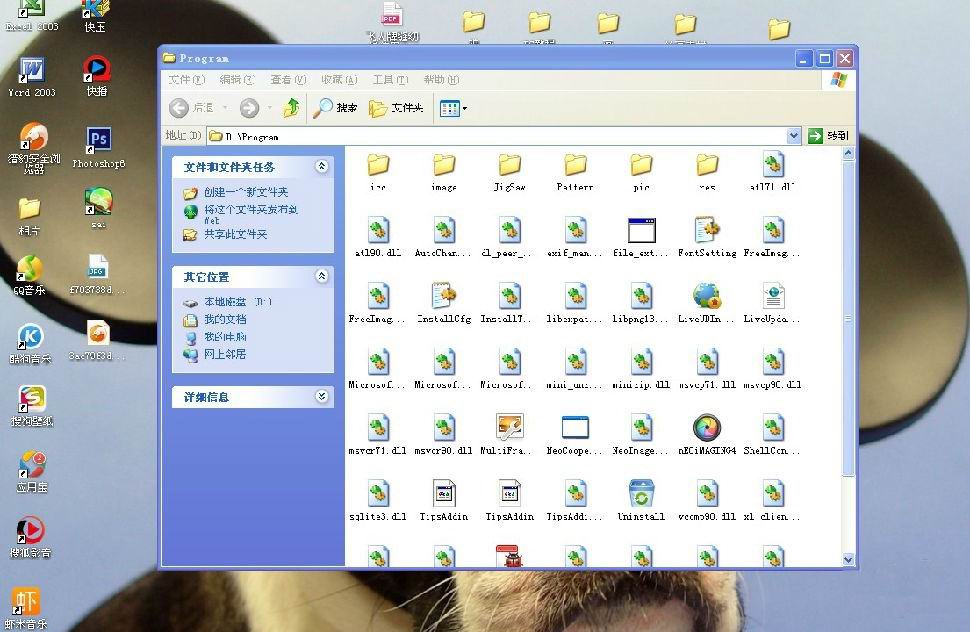Click the Up one level toolbar arrow
Viewport: 970px width, 632px height.
point(291,108)
